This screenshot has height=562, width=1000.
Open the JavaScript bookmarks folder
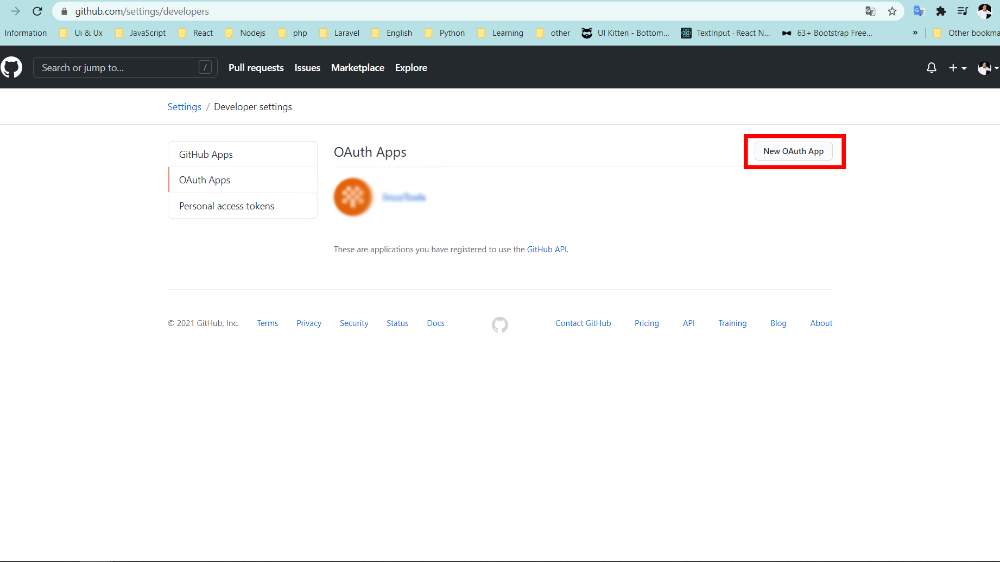[140, 33]
